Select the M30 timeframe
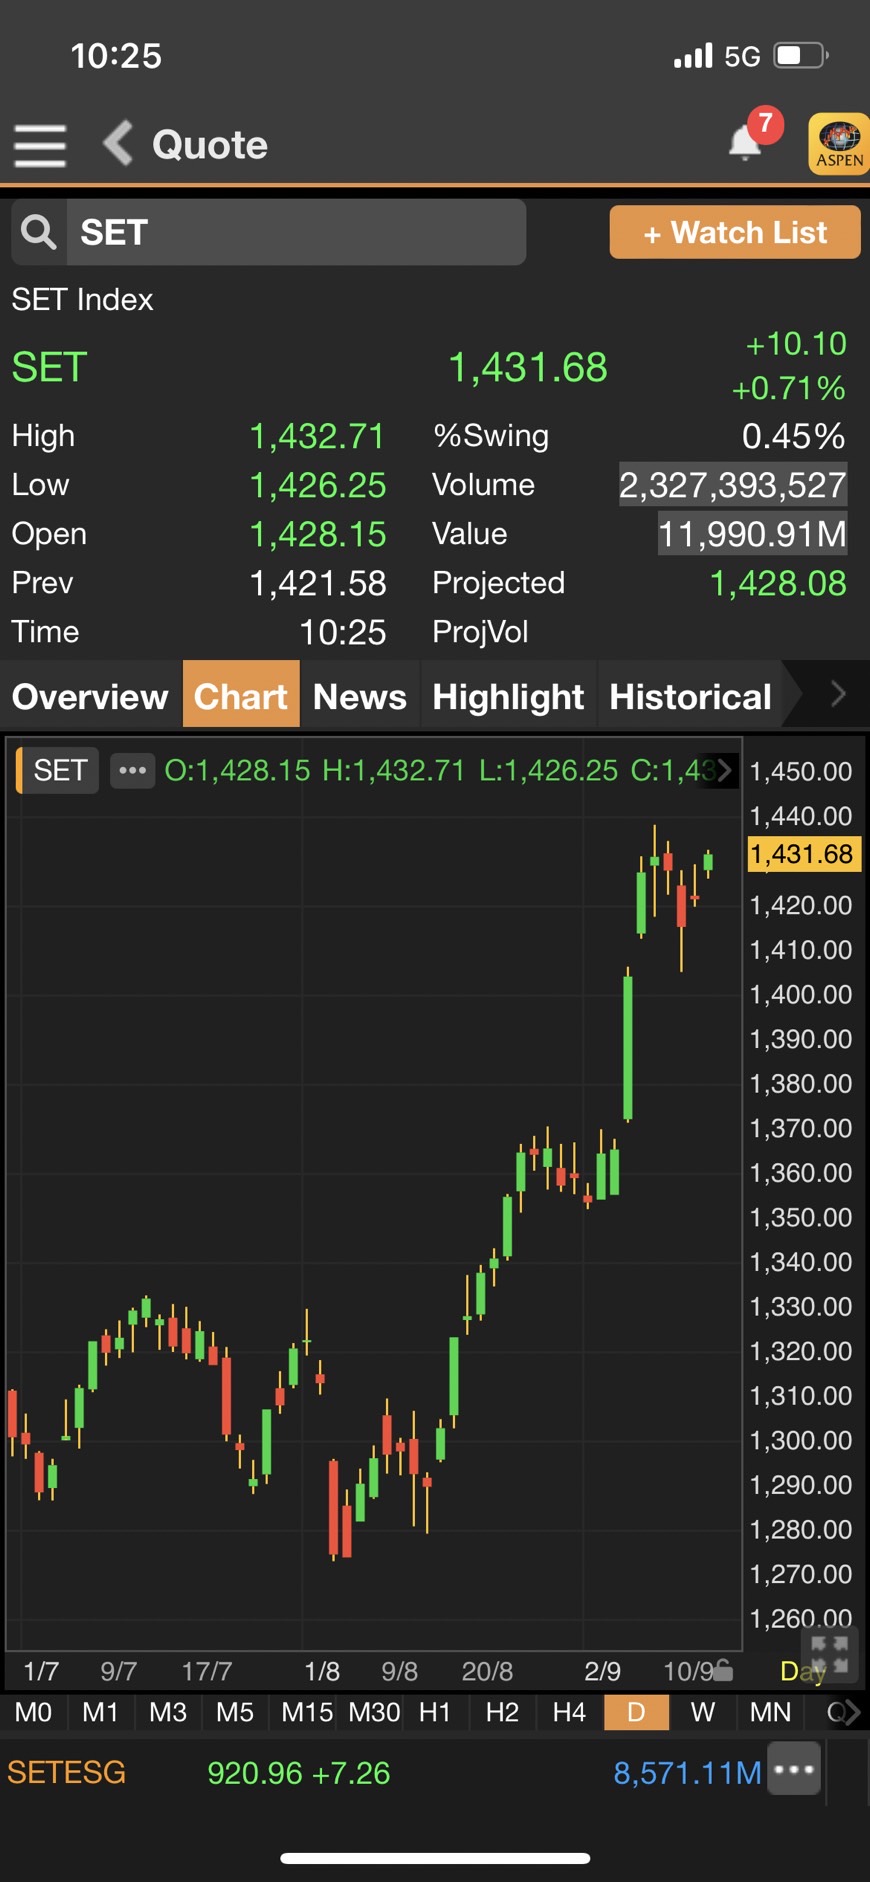This screenshot has height=1882, width=870. tap(374, 1712)
